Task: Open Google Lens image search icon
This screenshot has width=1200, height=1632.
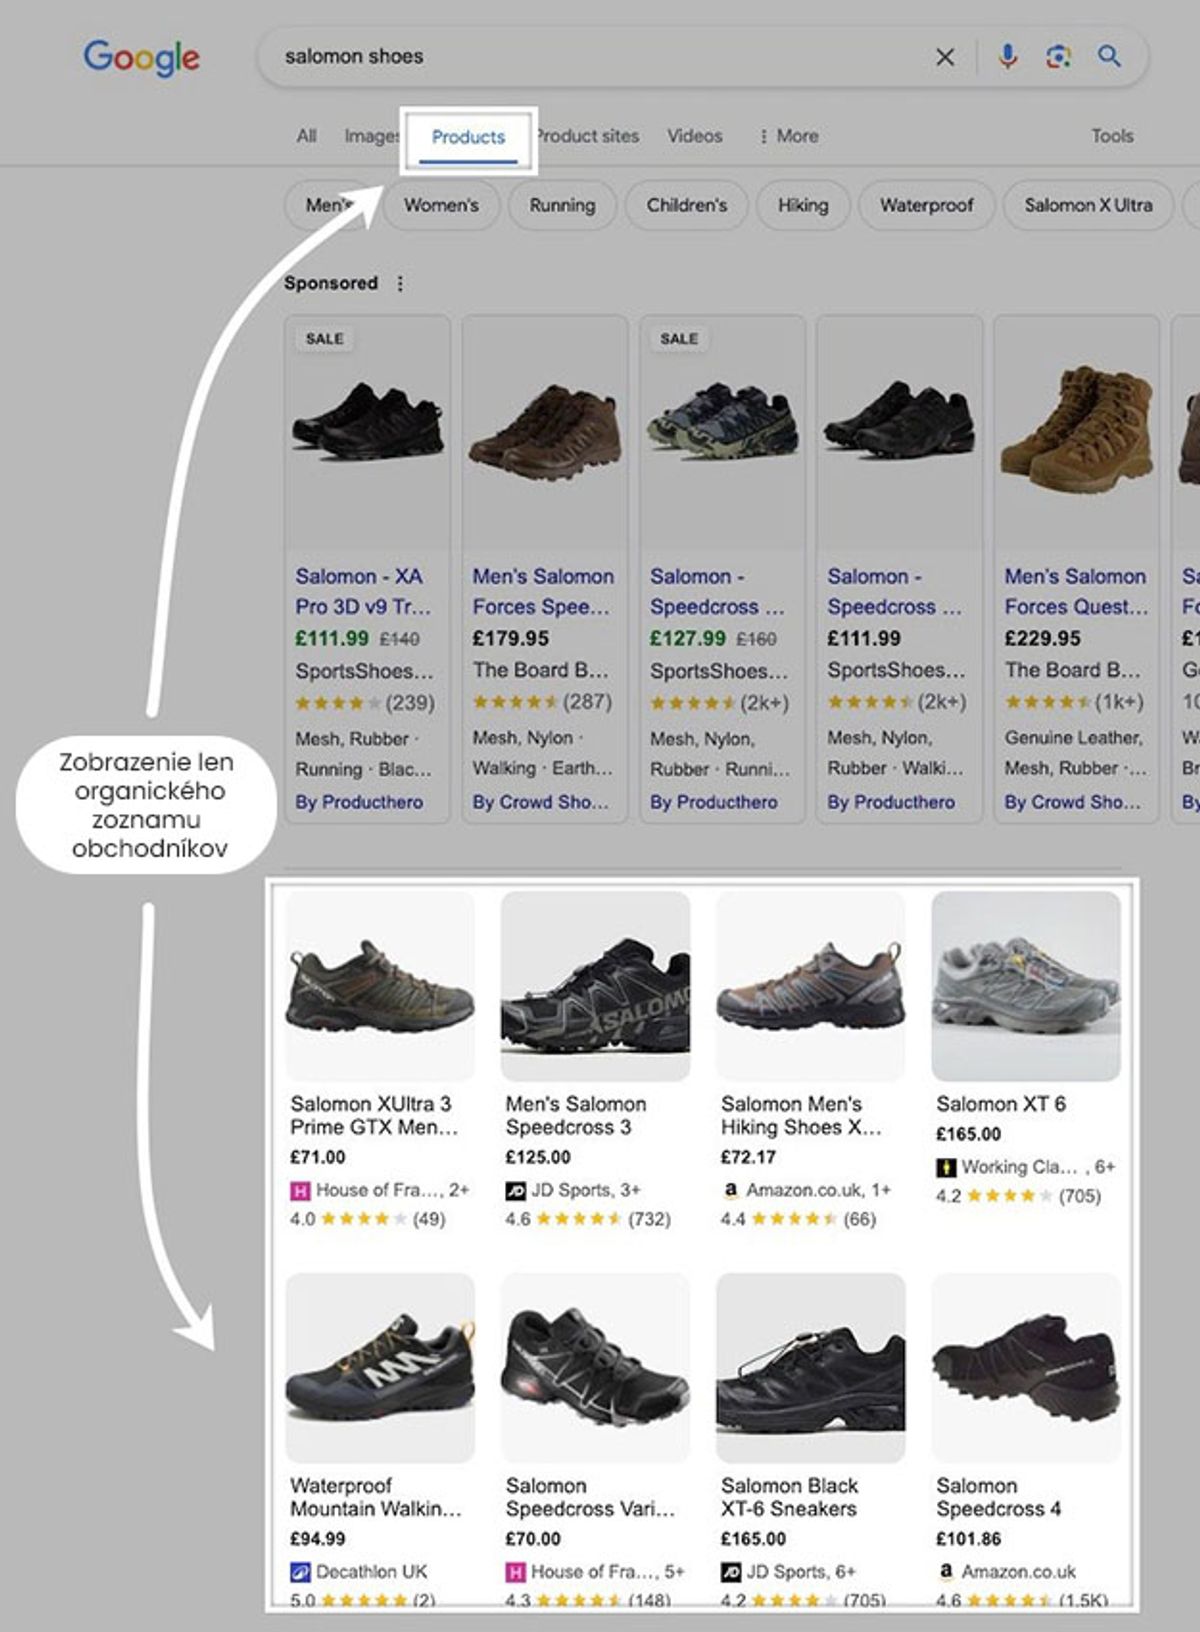Action: coord(1058,57)
